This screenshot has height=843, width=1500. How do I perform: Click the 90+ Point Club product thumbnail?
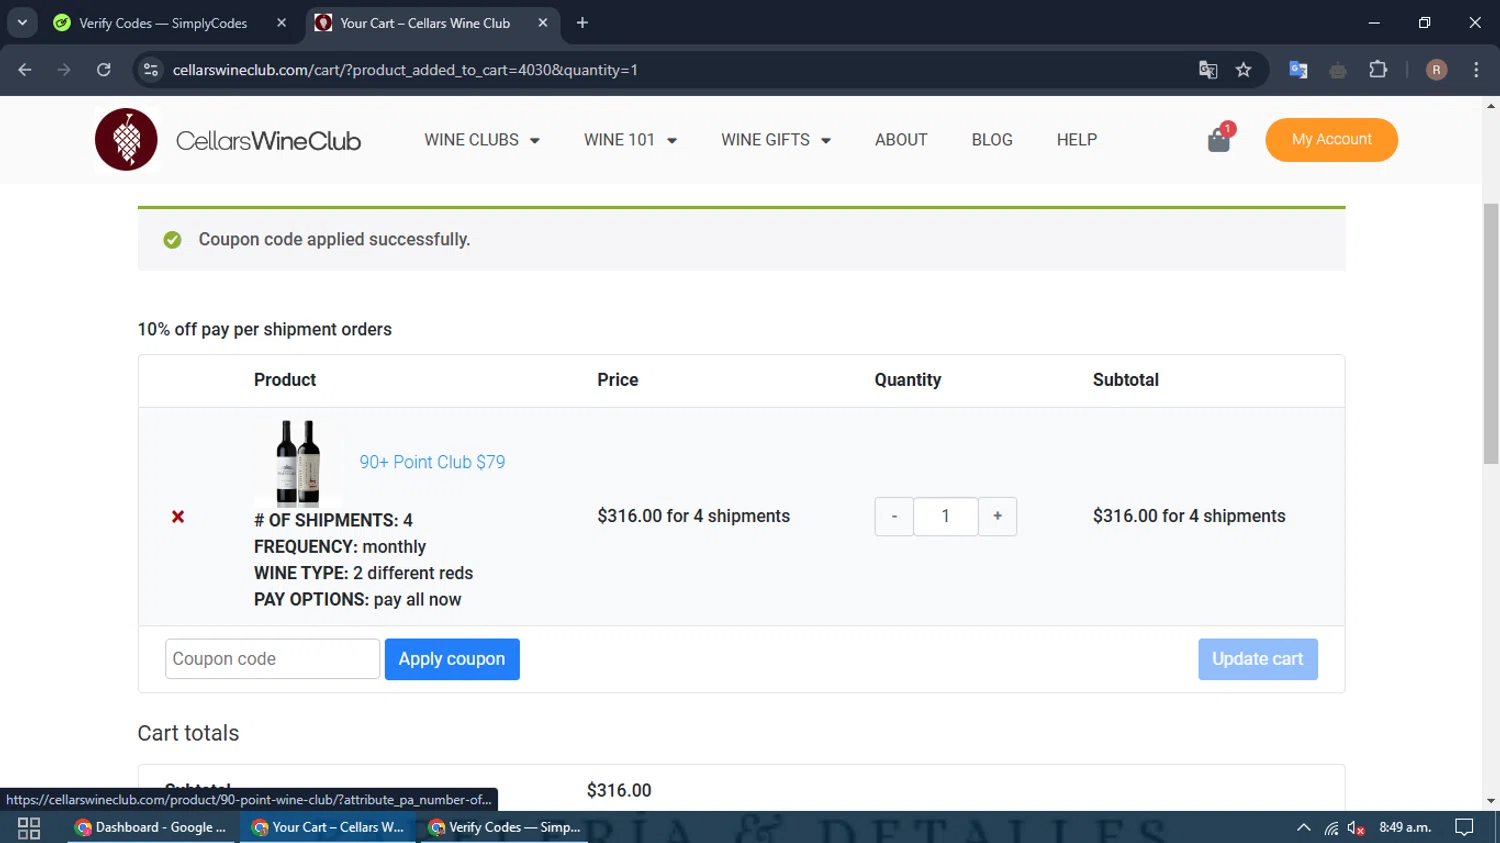pos(298,462)
